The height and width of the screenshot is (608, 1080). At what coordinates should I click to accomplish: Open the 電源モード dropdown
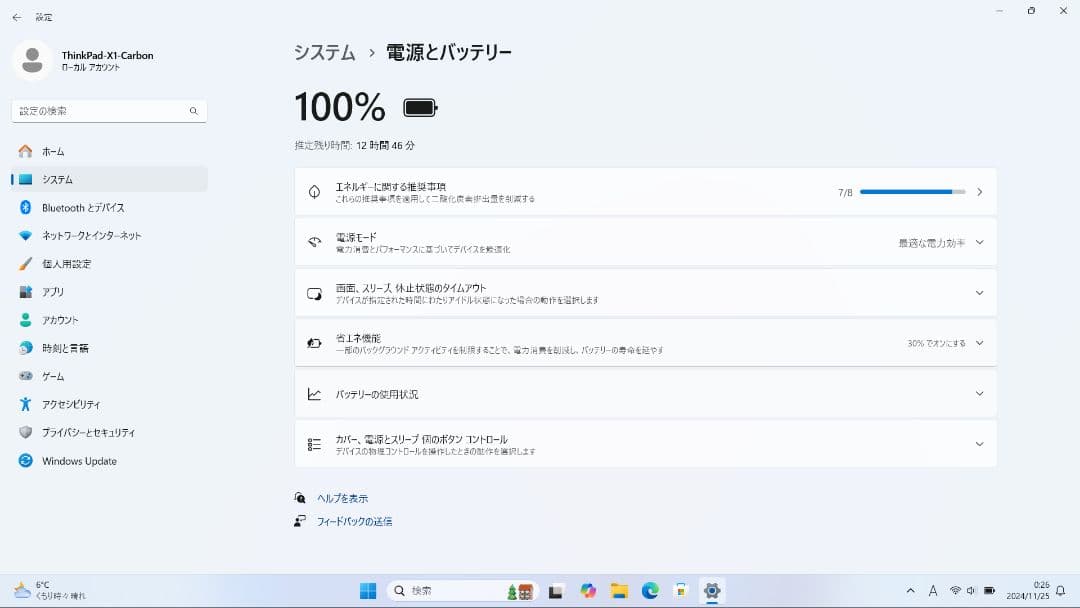pos(980,242)
